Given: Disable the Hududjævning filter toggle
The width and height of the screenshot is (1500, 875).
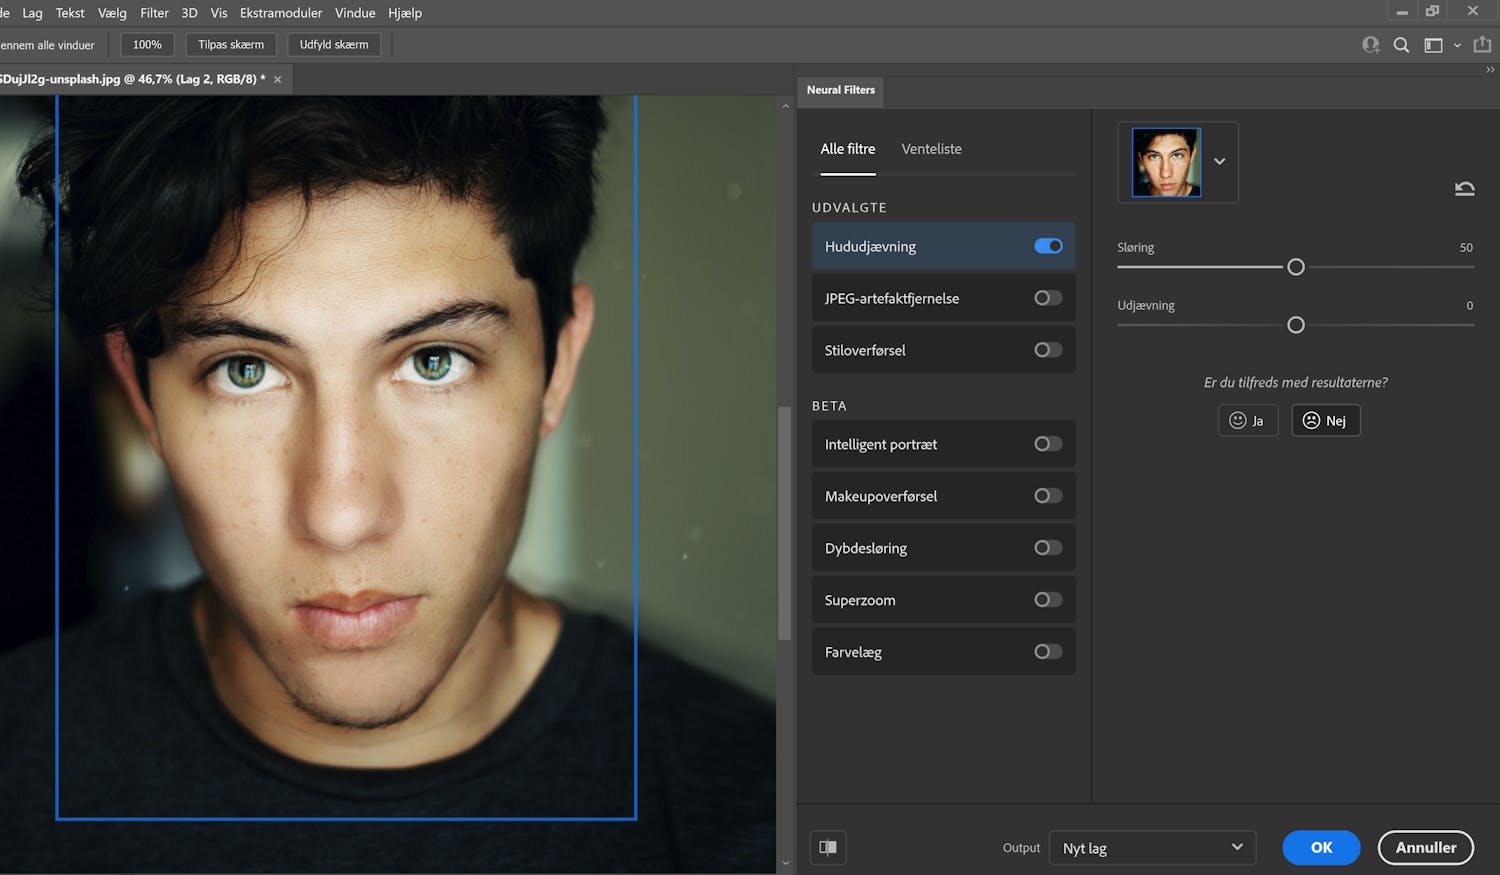Looking at the screenshot, I should (1048, 246).
